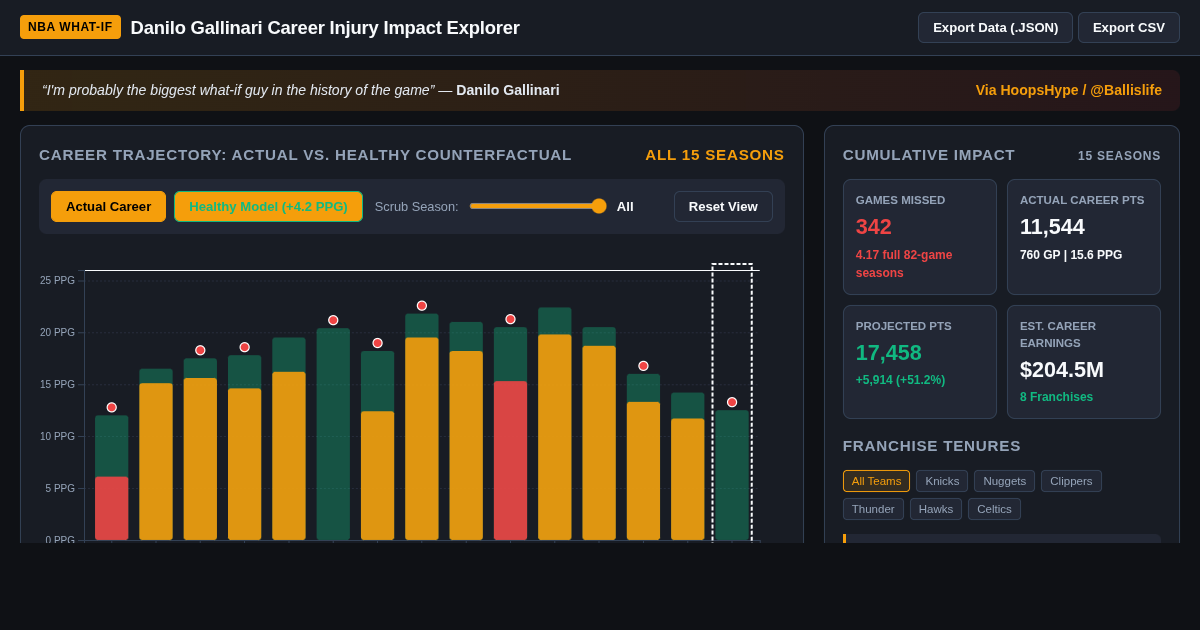Click the red dot above the dashed-outlined bar
The height and width of the screenshot is (630, 1200).
(x=732, y=402)
